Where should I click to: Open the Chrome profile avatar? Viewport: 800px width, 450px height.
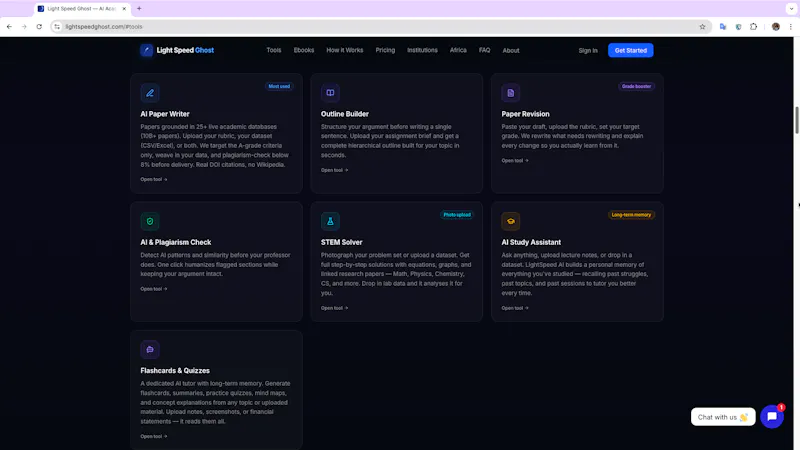pos(776,27)
